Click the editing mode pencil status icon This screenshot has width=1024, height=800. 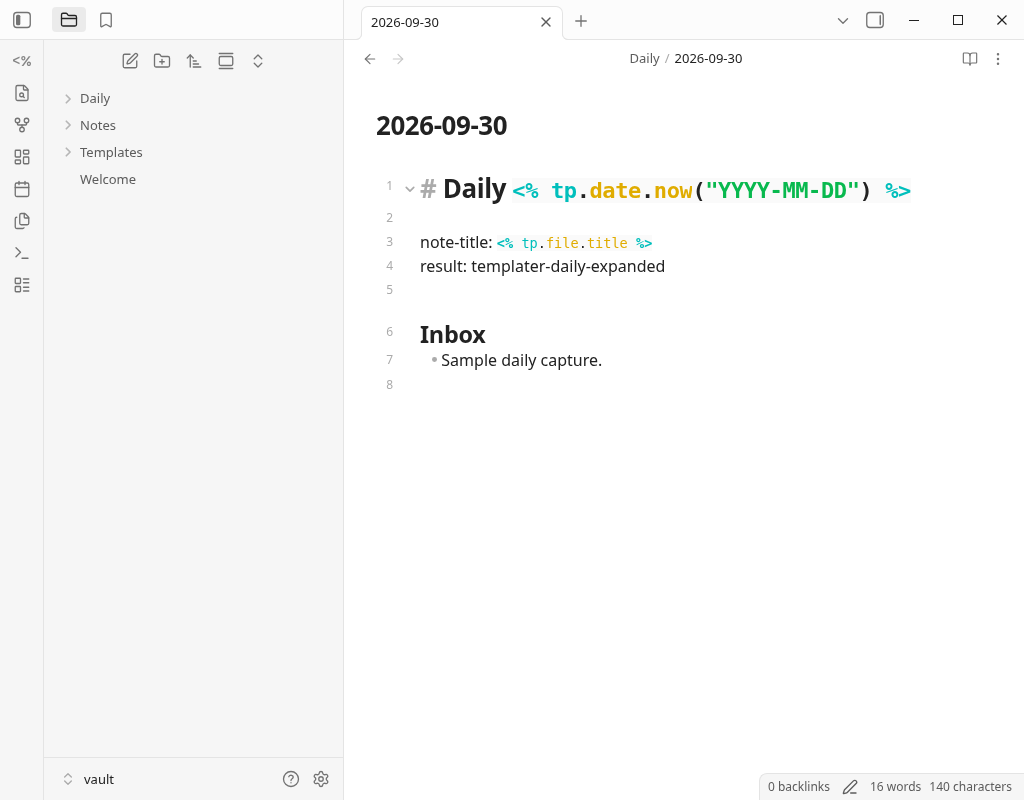[850, 787]
